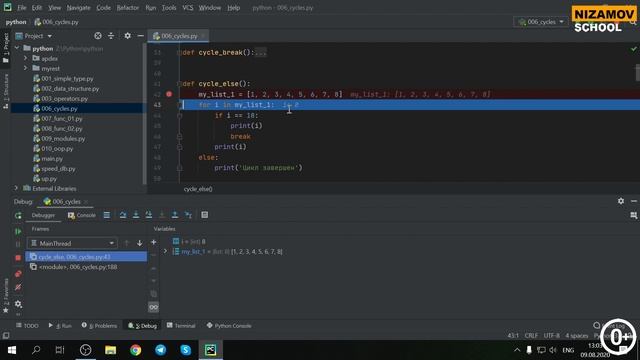Screen dimensions: 640x360
Task: Open debug panel settings gear
Action: point(621,201)
